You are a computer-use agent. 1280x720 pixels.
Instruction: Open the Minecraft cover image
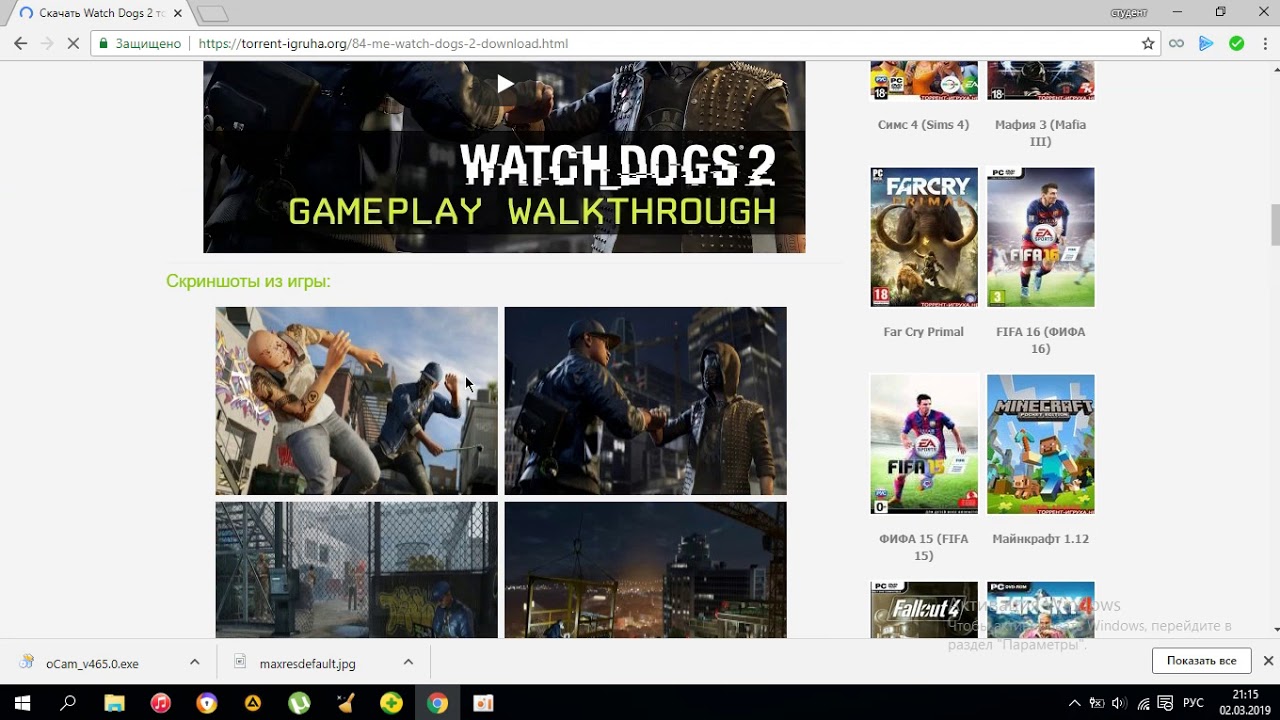point(1040,444)
